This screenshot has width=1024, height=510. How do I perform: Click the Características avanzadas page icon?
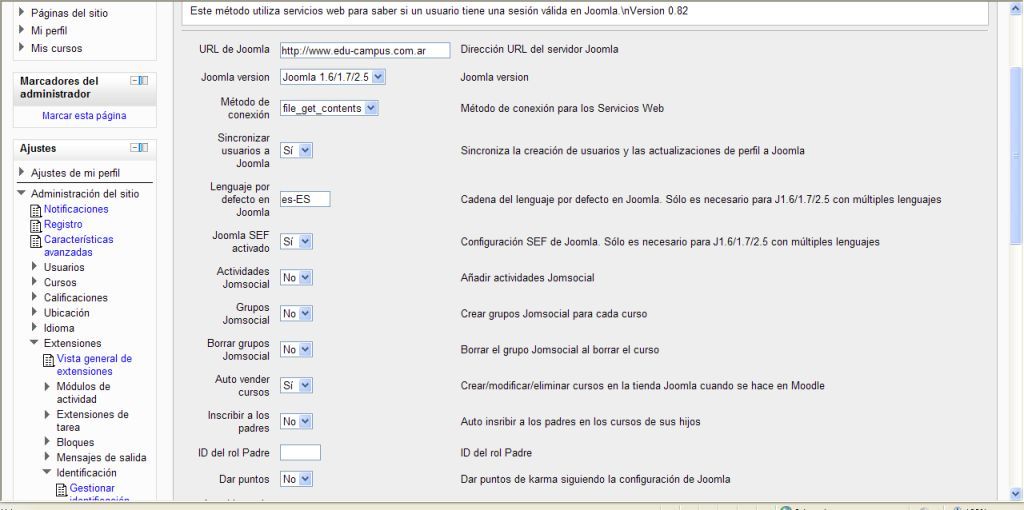[x=36, y=240]
